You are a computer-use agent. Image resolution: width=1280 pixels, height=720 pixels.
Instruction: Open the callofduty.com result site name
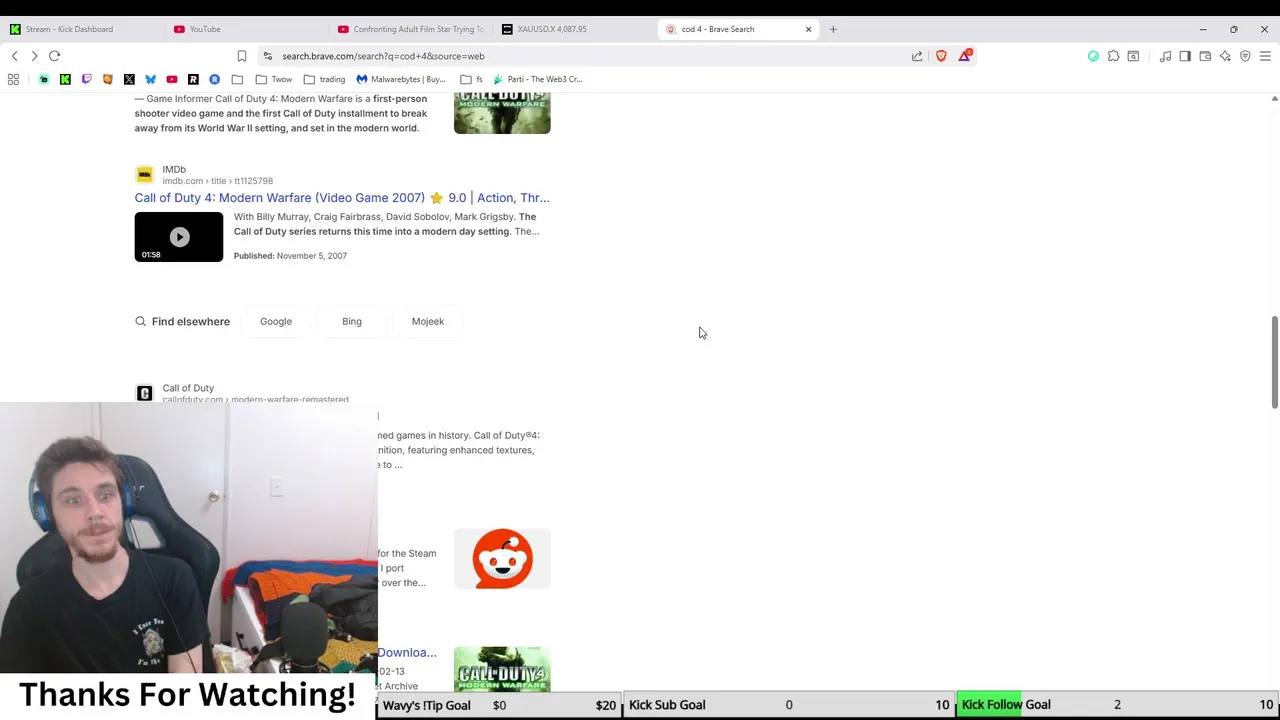[x=188, y=388]
